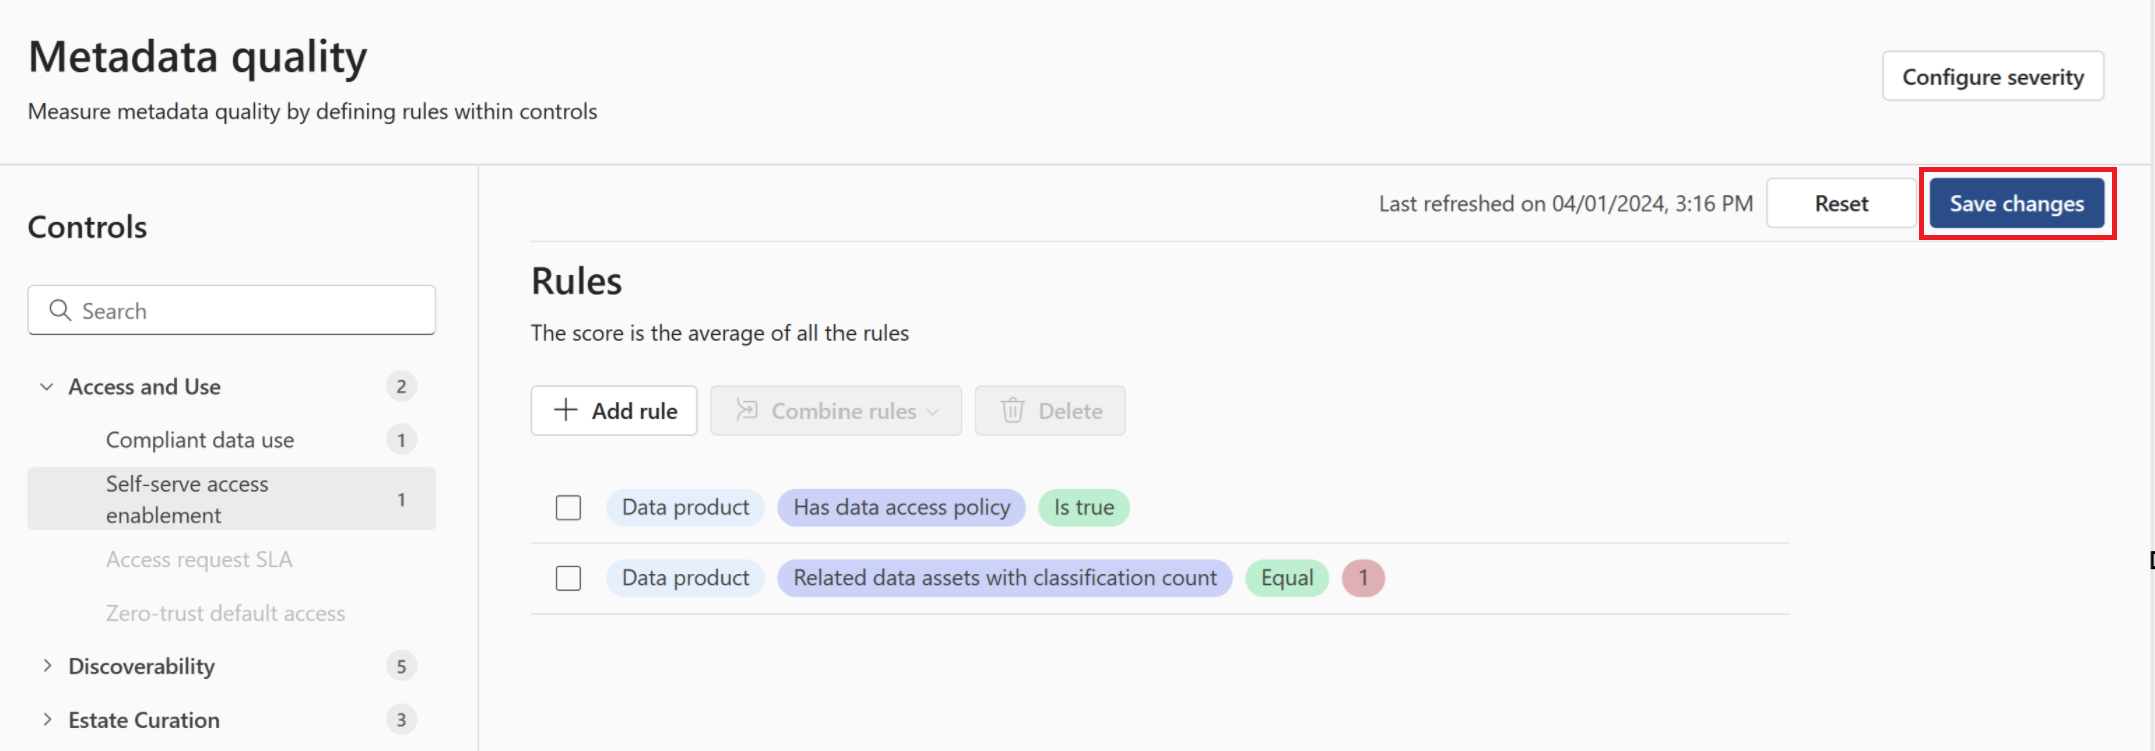
Task: Click the Metadata quality page title
Action: (x=198, y=57)
